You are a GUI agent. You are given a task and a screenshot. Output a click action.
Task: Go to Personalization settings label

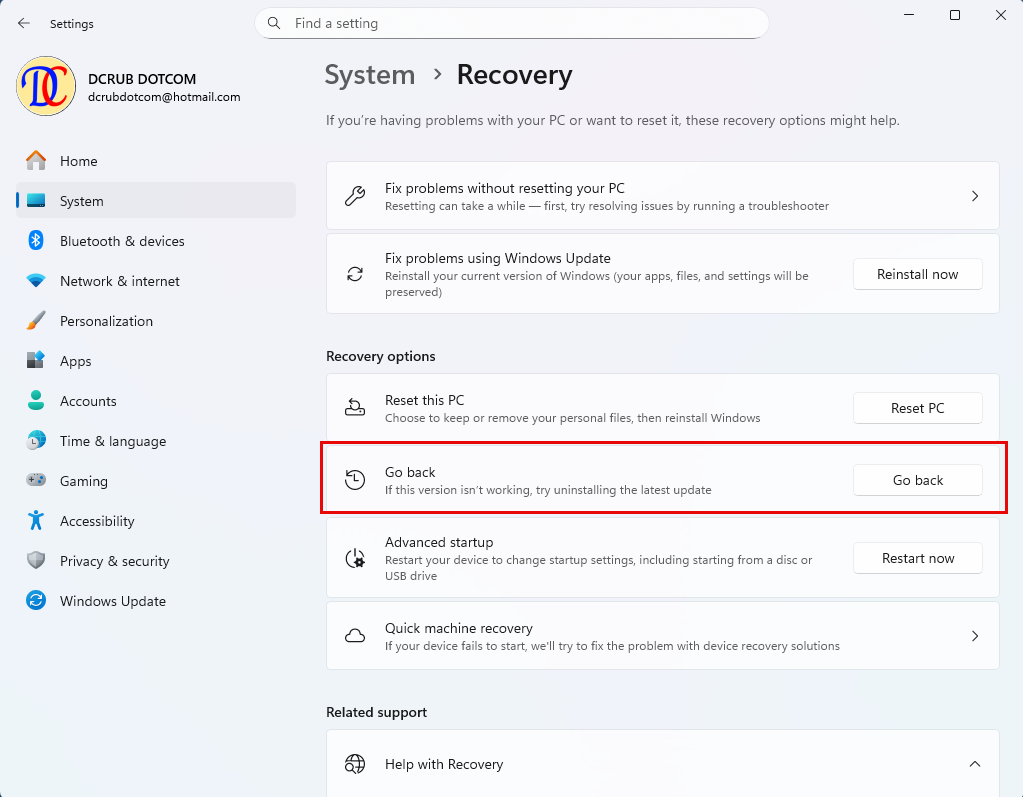tap(106, 321)
